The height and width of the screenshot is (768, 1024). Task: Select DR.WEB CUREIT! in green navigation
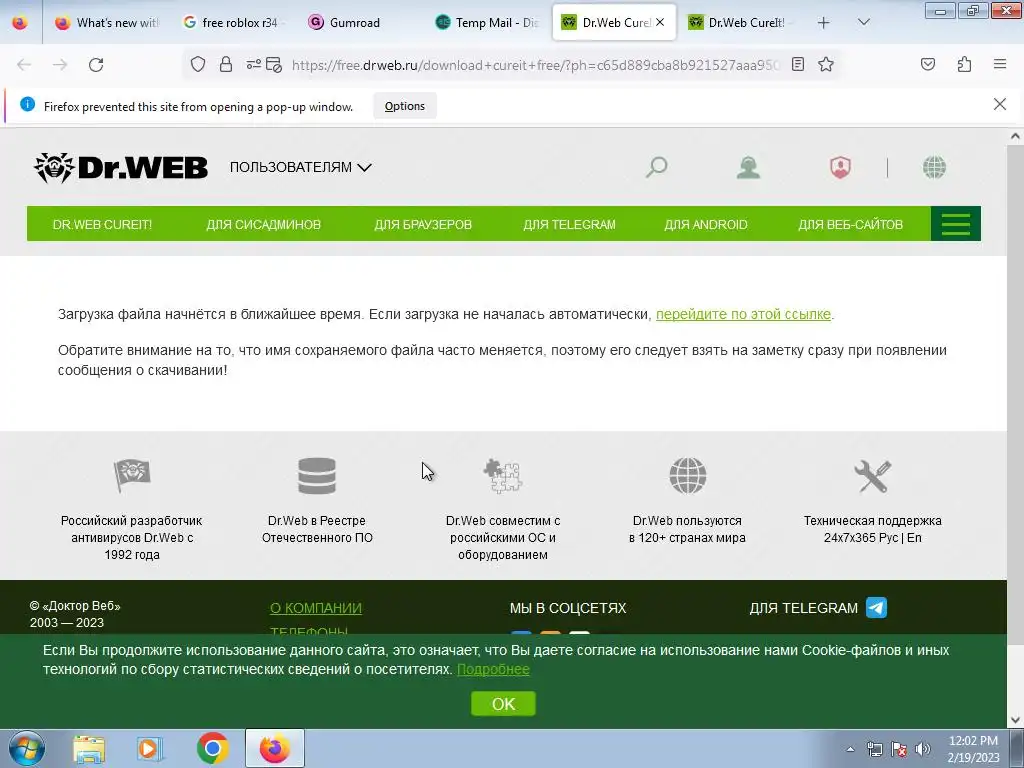coord(102,224)
